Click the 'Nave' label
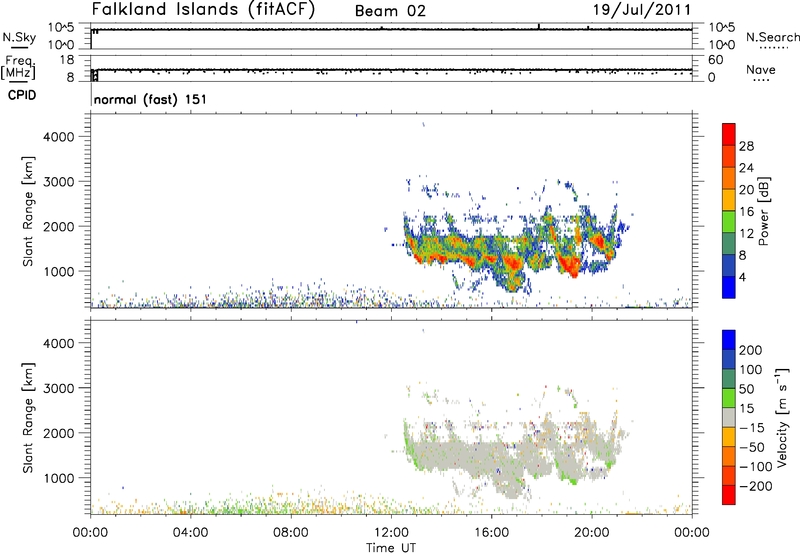The width and height of the screenshot is (800, 554). [761, 69]
